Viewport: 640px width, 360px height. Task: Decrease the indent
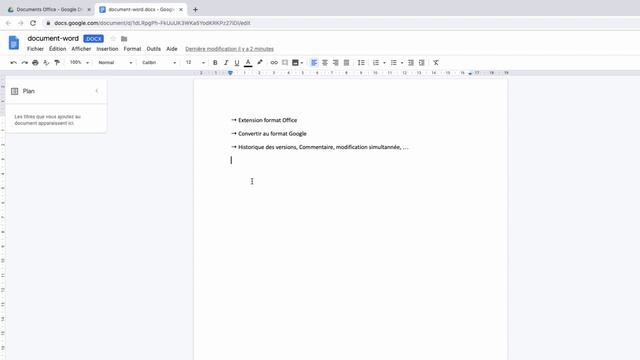click(x=411, y=62)
